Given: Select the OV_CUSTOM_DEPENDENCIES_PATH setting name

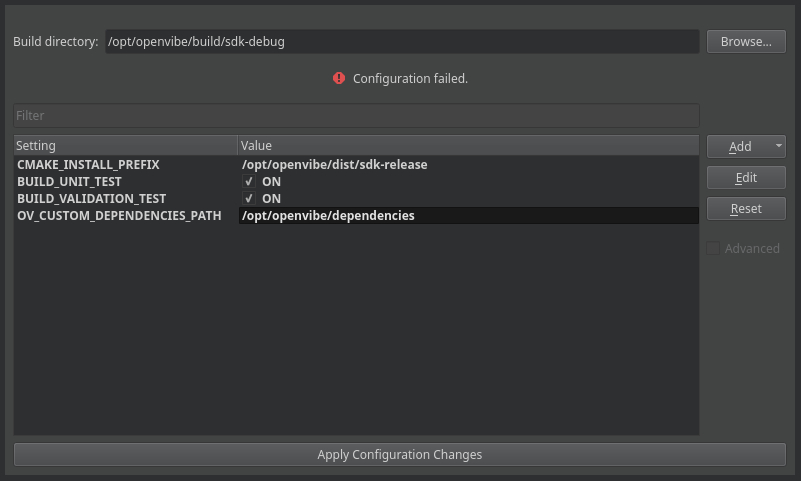Looking at the screenshot, I should (x=119, y=216).
